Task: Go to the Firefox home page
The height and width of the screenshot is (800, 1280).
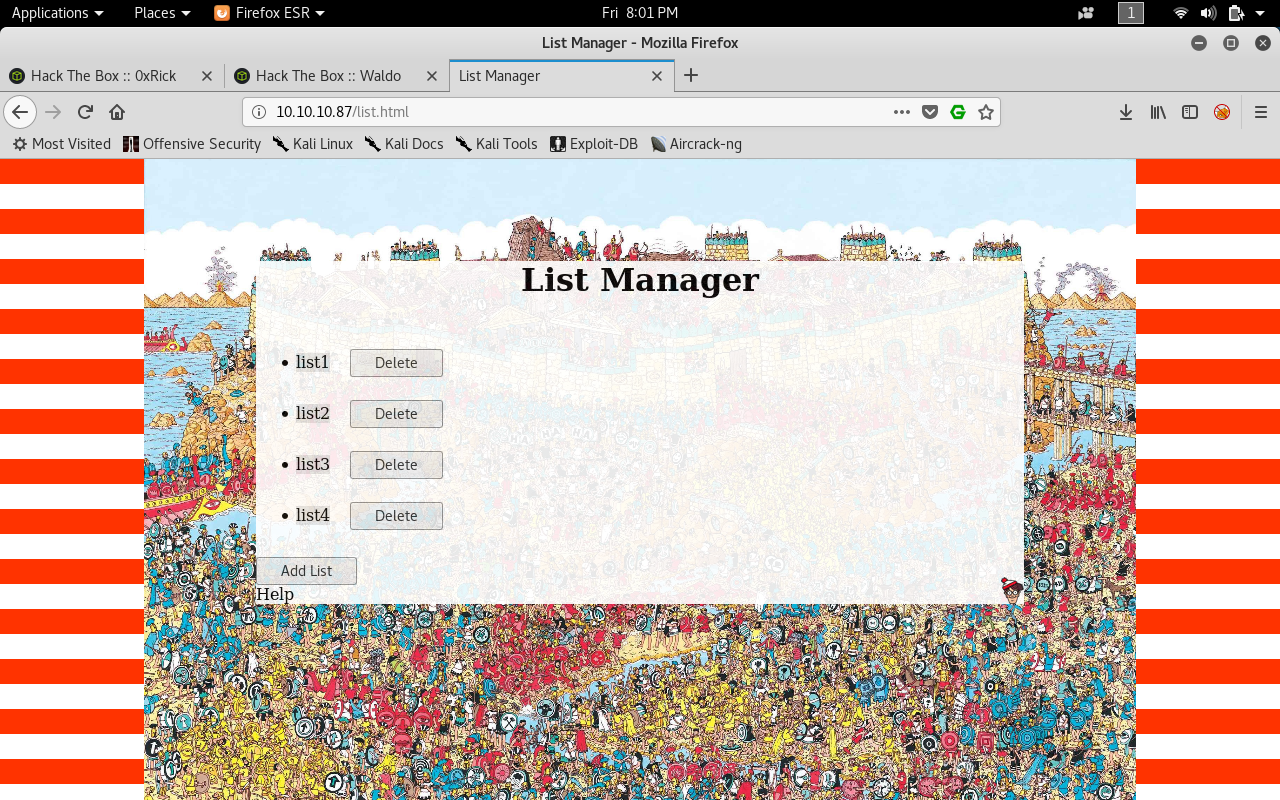Action: (x=117, y=112)
